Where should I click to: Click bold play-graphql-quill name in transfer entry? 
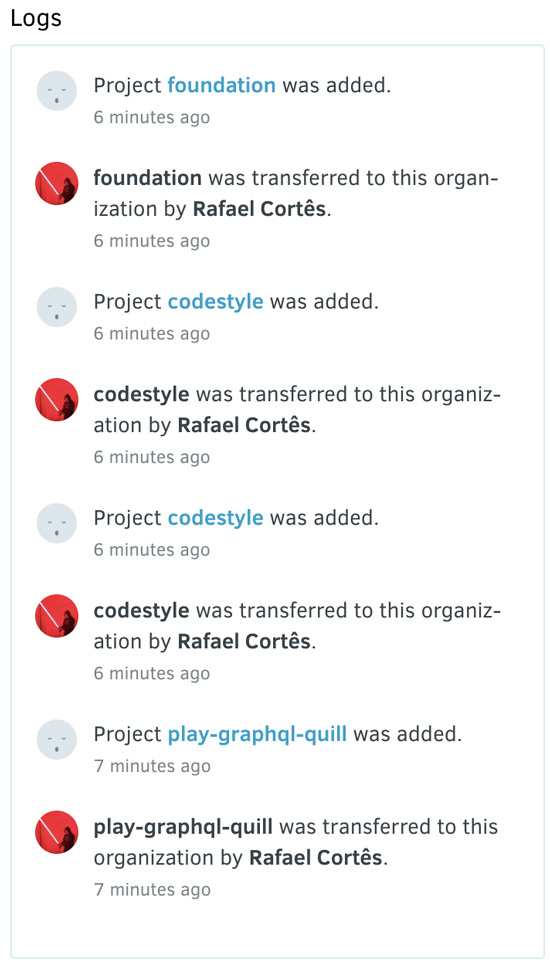183,827
